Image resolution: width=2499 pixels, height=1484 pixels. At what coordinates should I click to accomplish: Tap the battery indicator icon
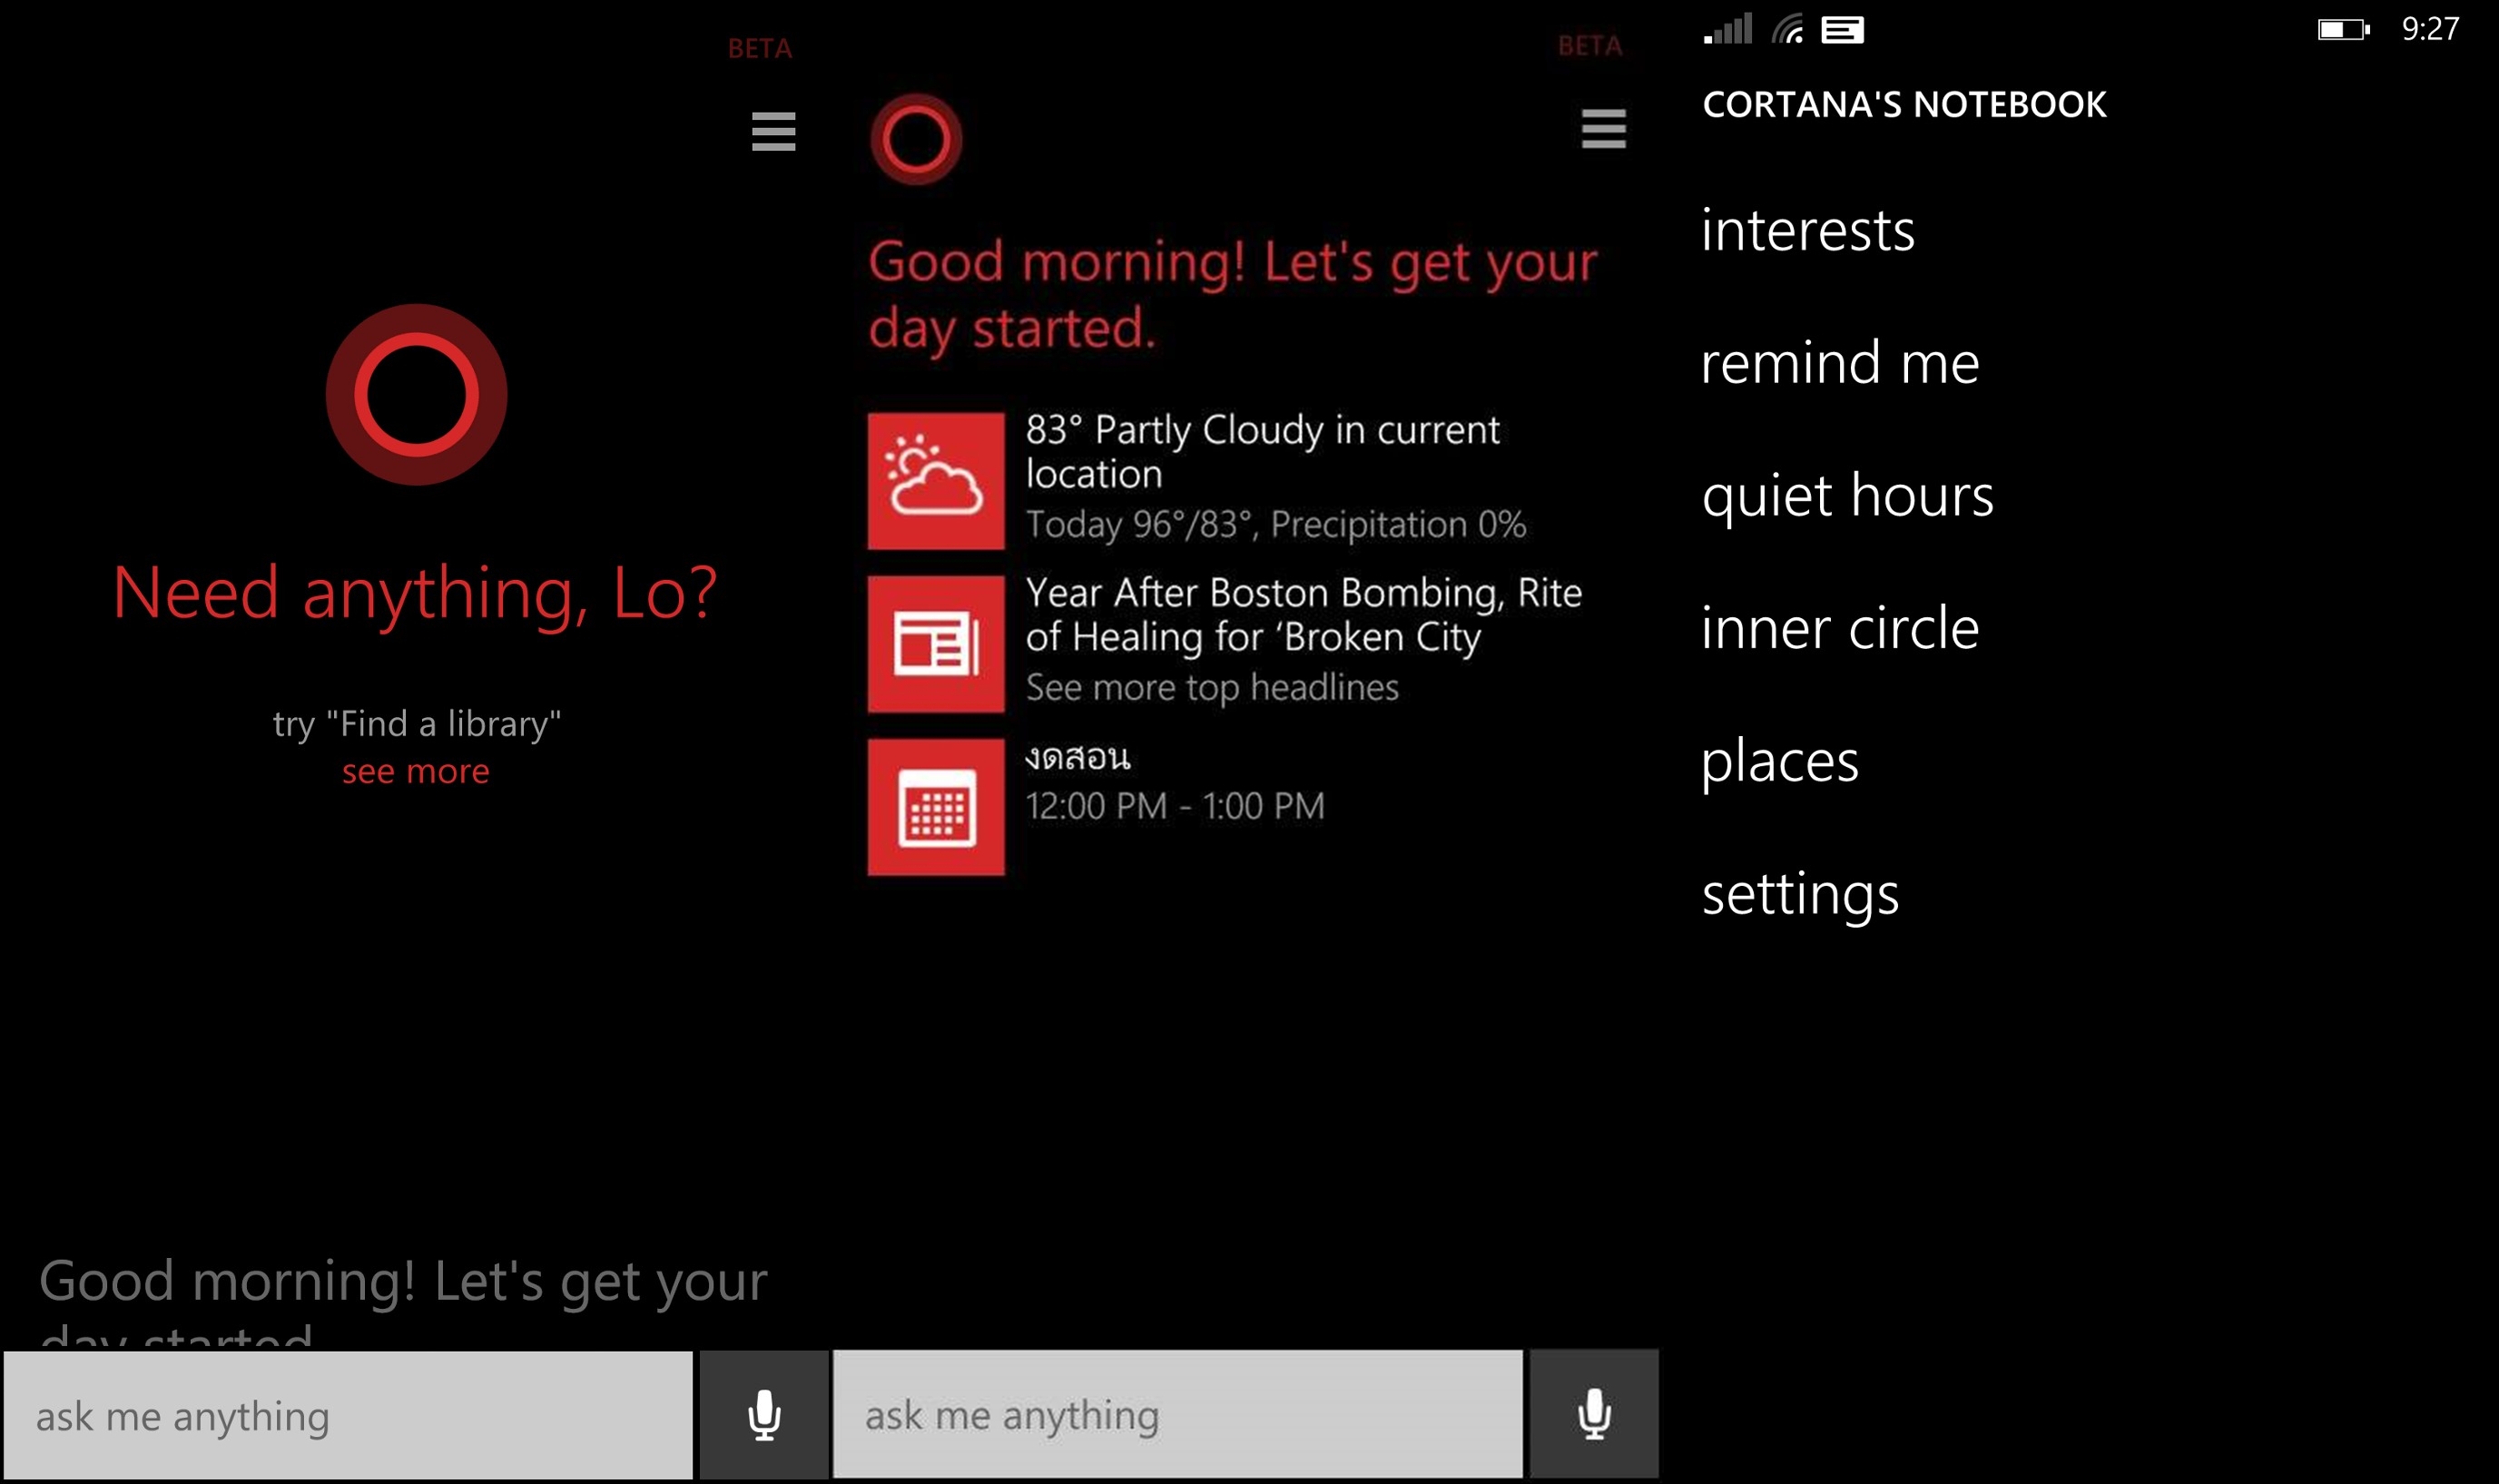[x=2344, y=30]
